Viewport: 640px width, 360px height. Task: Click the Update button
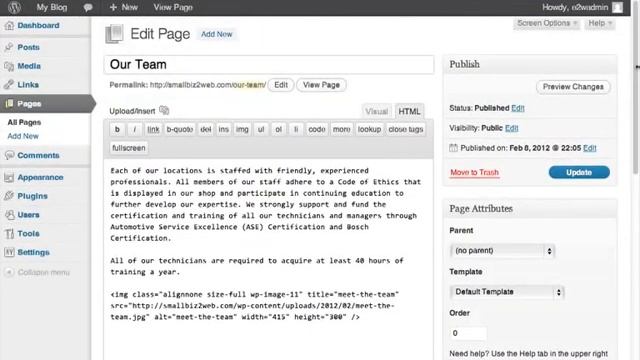click(579, 172)
